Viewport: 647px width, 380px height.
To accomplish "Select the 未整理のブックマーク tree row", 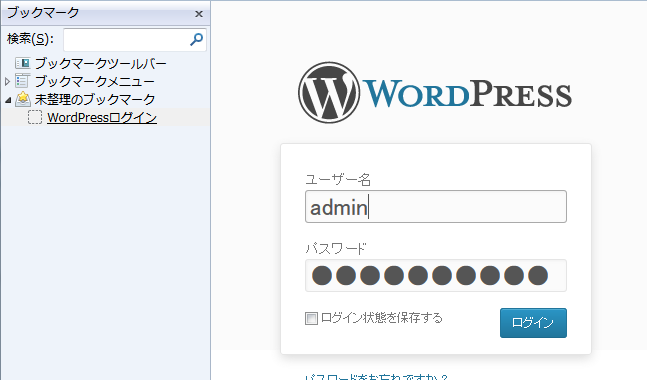I will 106,99.
